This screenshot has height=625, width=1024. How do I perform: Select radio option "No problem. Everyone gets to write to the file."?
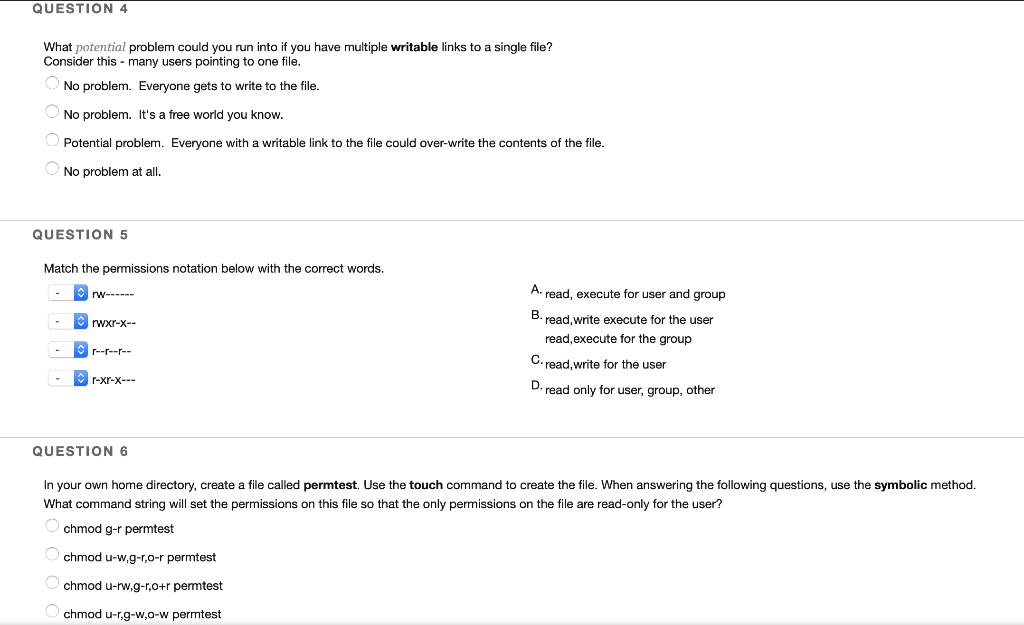pyautogui.click(x=51, y=83)
